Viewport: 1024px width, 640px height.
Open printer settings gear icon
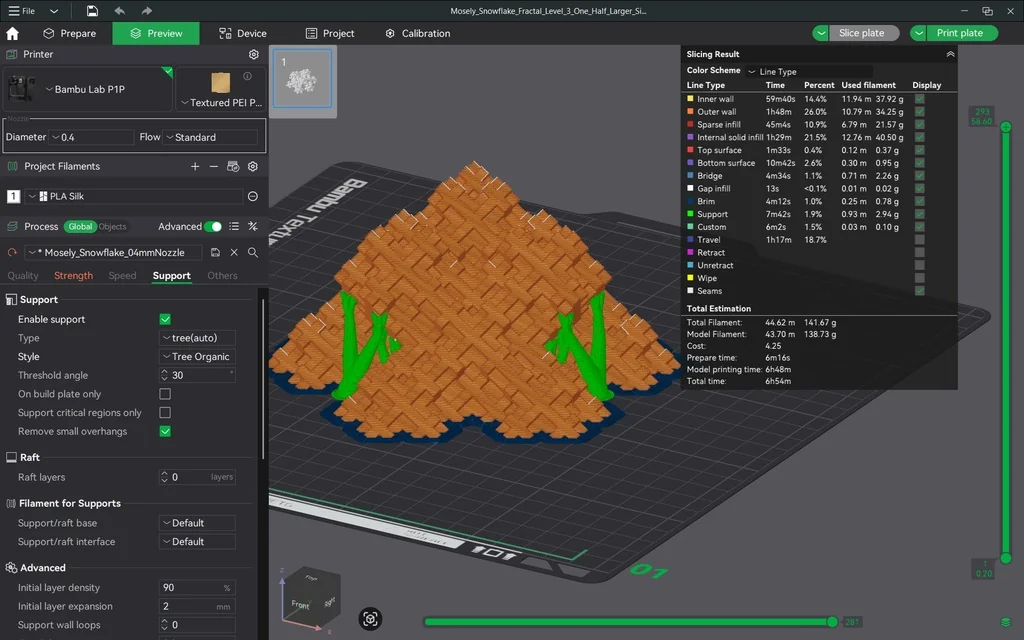(x=254, y=54)
